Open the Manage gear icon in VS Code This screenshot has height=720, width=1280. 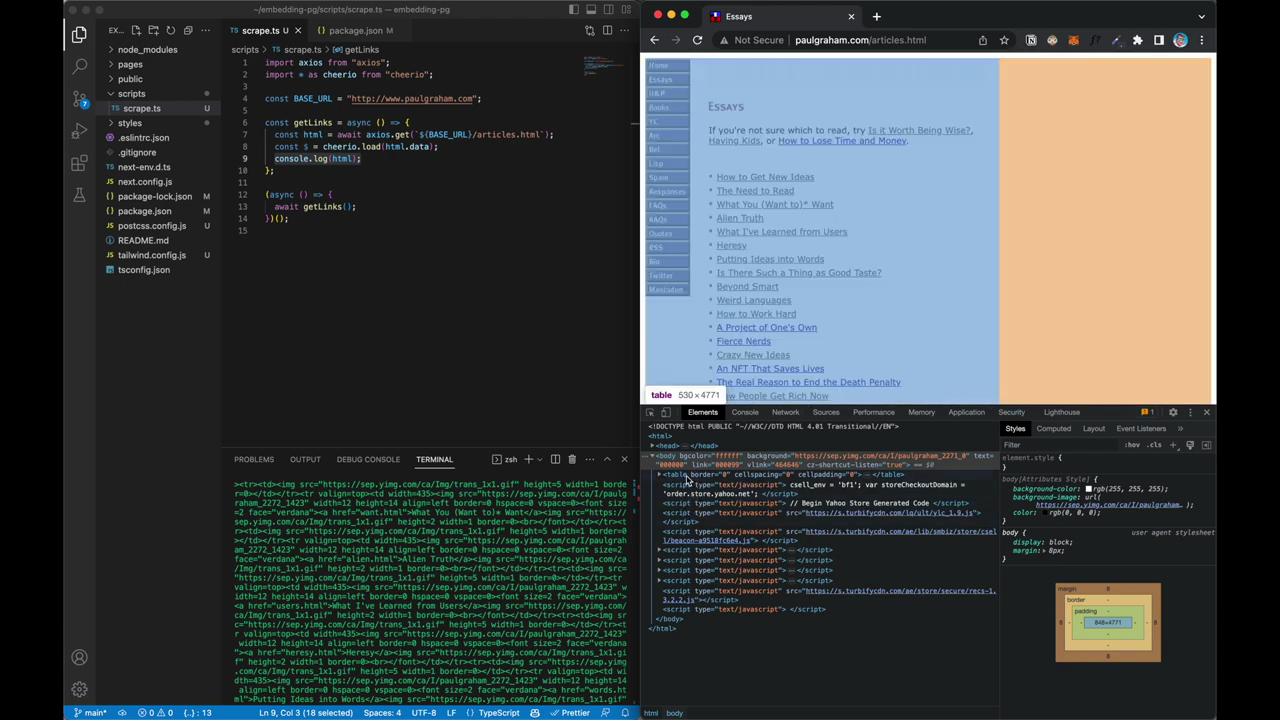click(79, 689)
